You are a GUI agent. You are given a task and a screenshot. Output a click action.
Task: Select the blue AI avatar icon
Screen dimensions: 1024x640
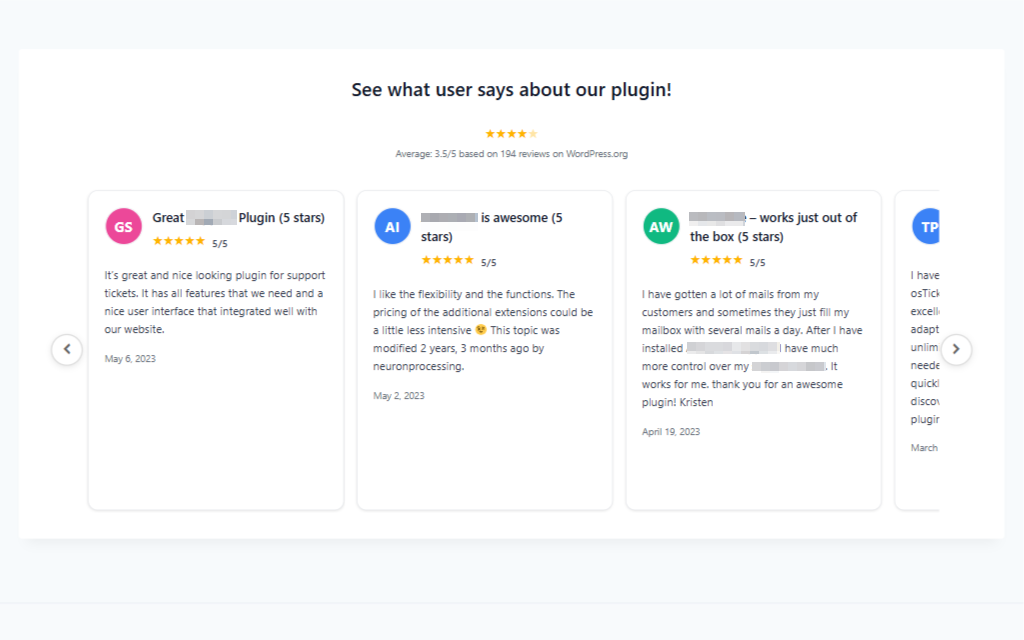click(392, 226)
